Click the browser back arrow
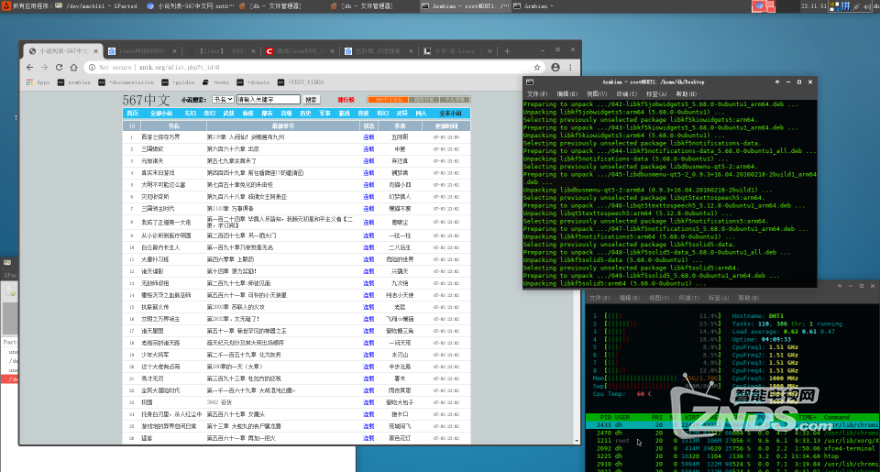Screen dimensions: 881x472 point(30,67)
